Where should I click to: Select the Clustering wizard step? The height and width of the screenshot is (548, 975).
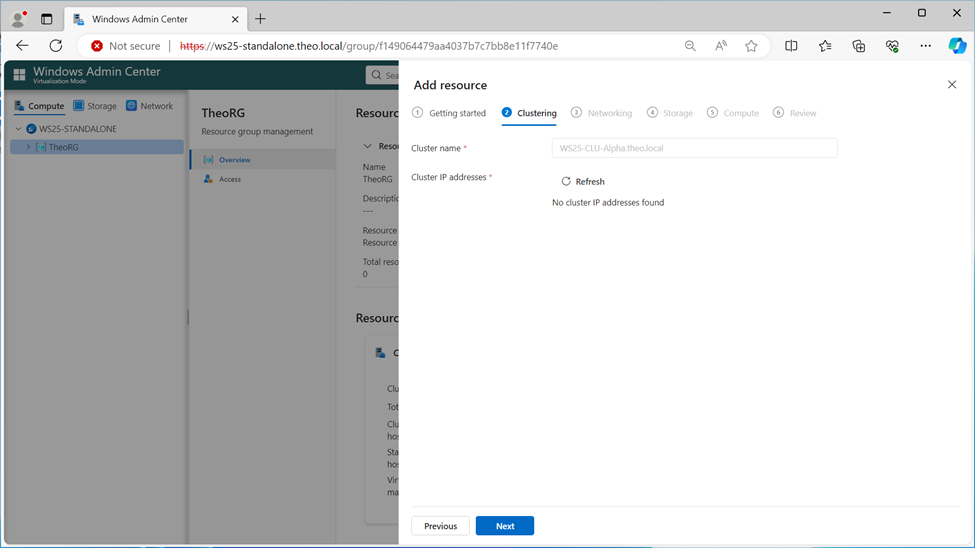pos(529,113)
